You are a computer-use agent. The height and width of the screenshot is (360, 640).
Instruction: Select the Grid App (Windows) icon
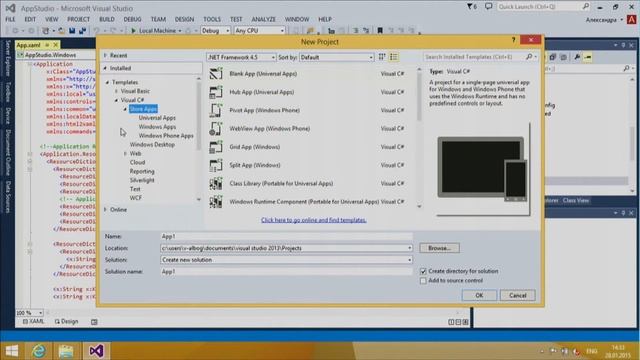coord(216,147)
